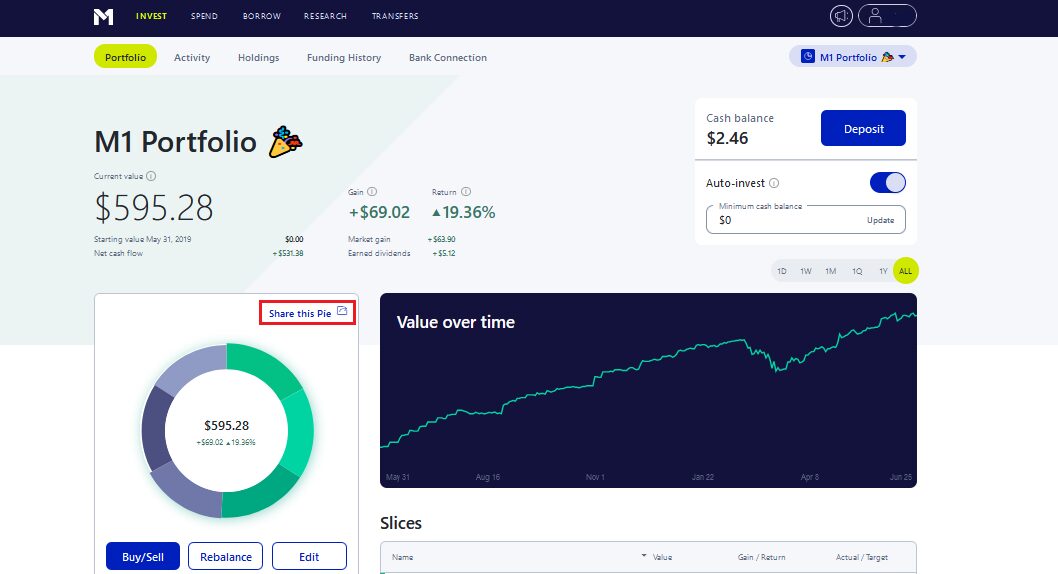
Task: Click the Slices section heading
Action: (401, 523)
